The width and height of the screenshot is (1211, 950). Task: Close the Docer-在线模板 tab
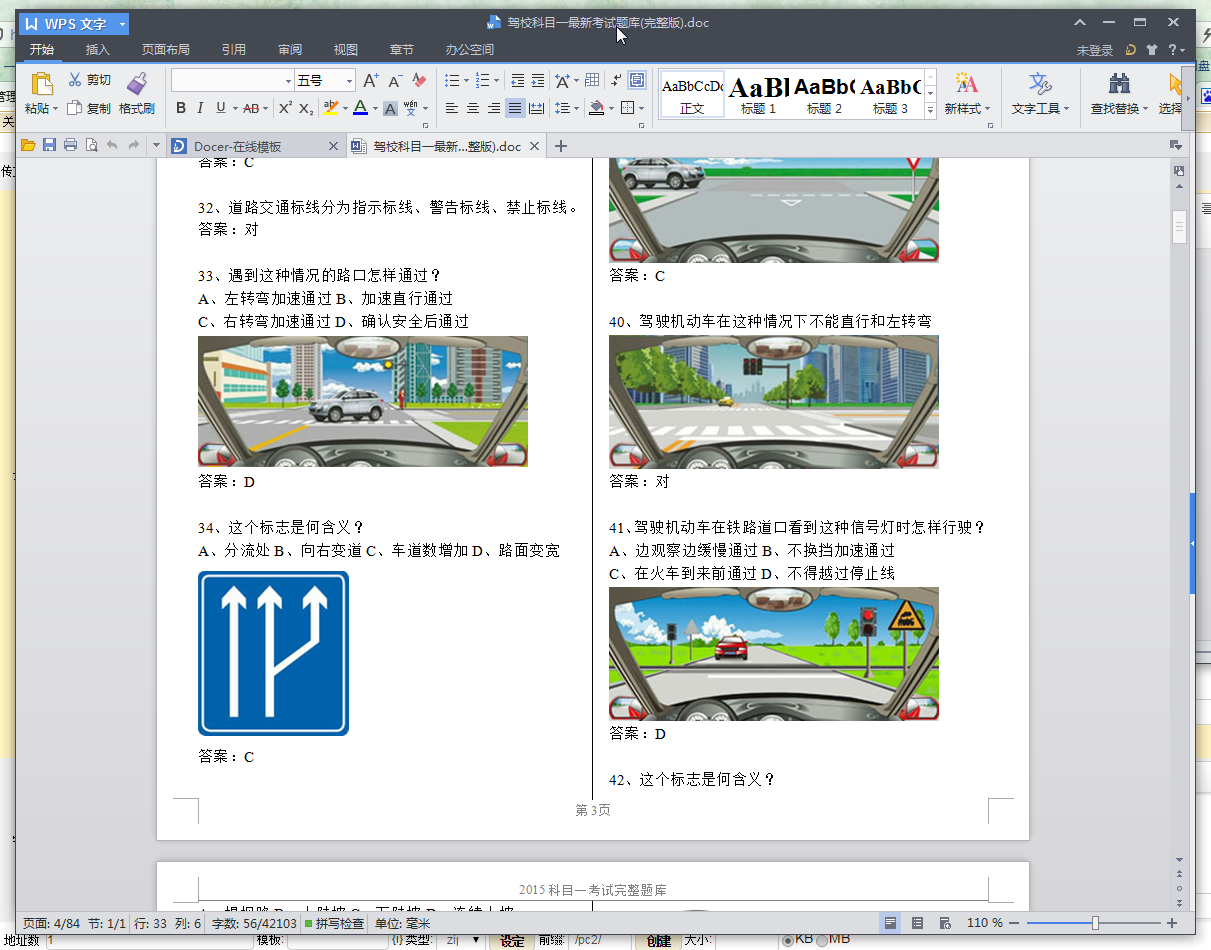tap(334, 146)
